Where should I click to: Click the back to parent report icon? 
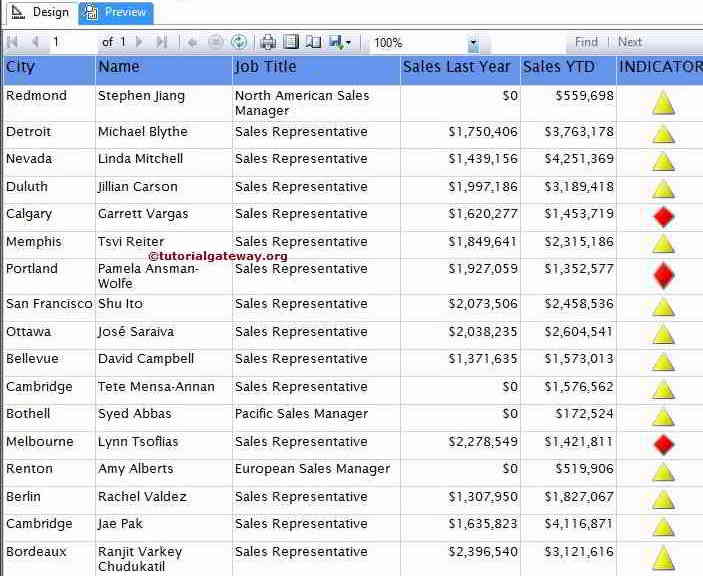(192, 42)
